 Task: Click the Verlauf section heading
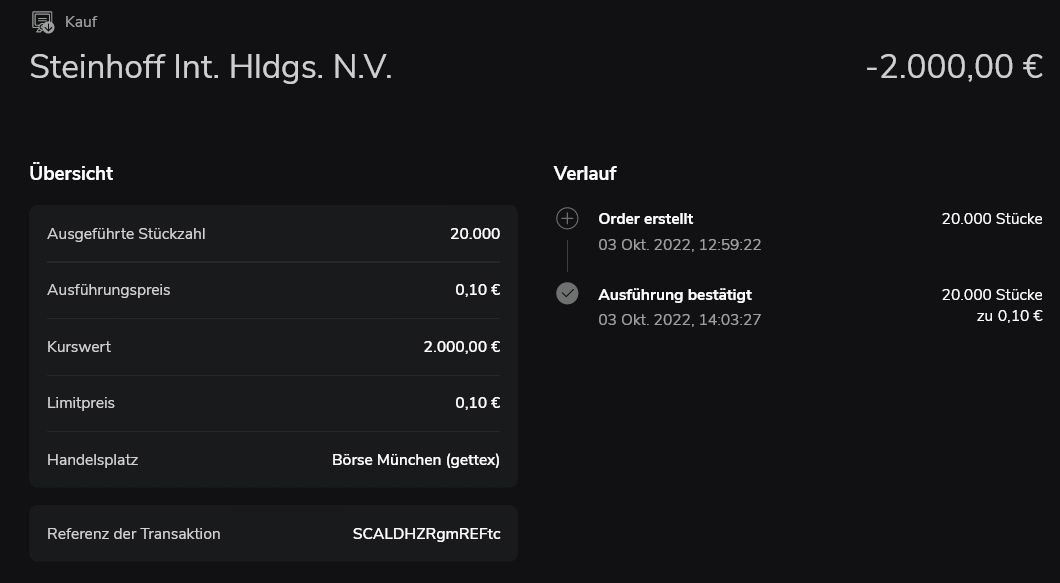point(585,173)
